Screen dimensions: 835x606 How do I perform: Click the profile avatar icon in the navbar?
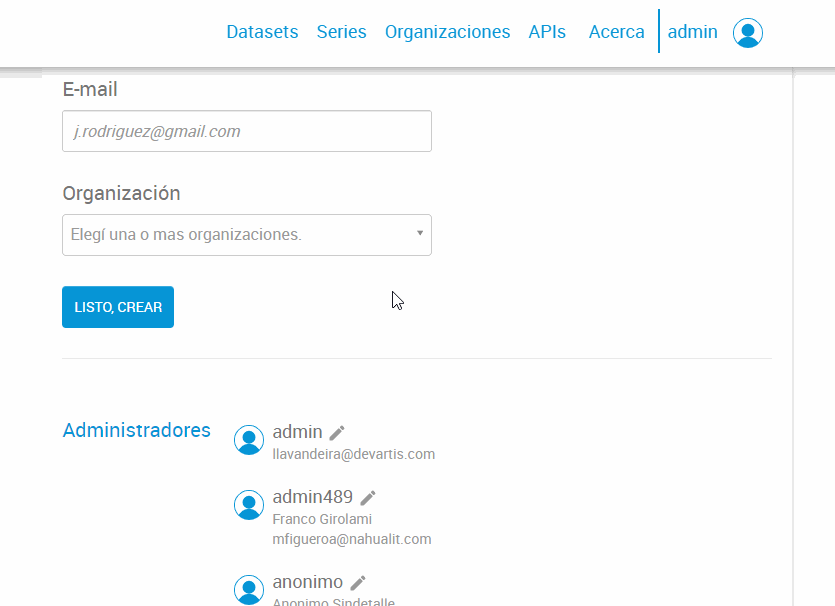click(748, 32)
